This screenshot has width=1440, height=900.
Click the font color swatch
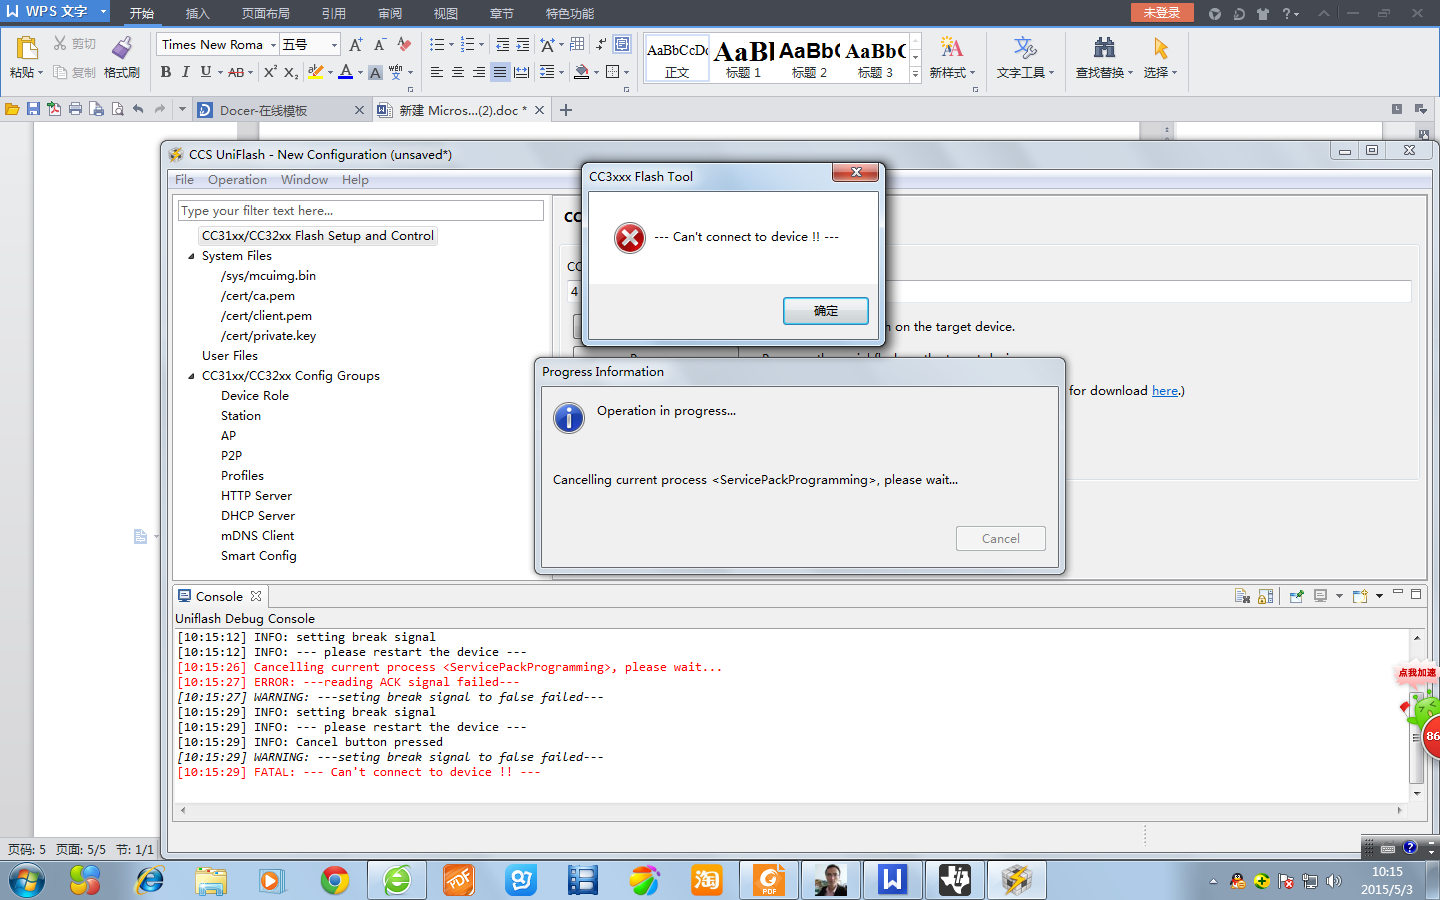(x=346, y=72)
